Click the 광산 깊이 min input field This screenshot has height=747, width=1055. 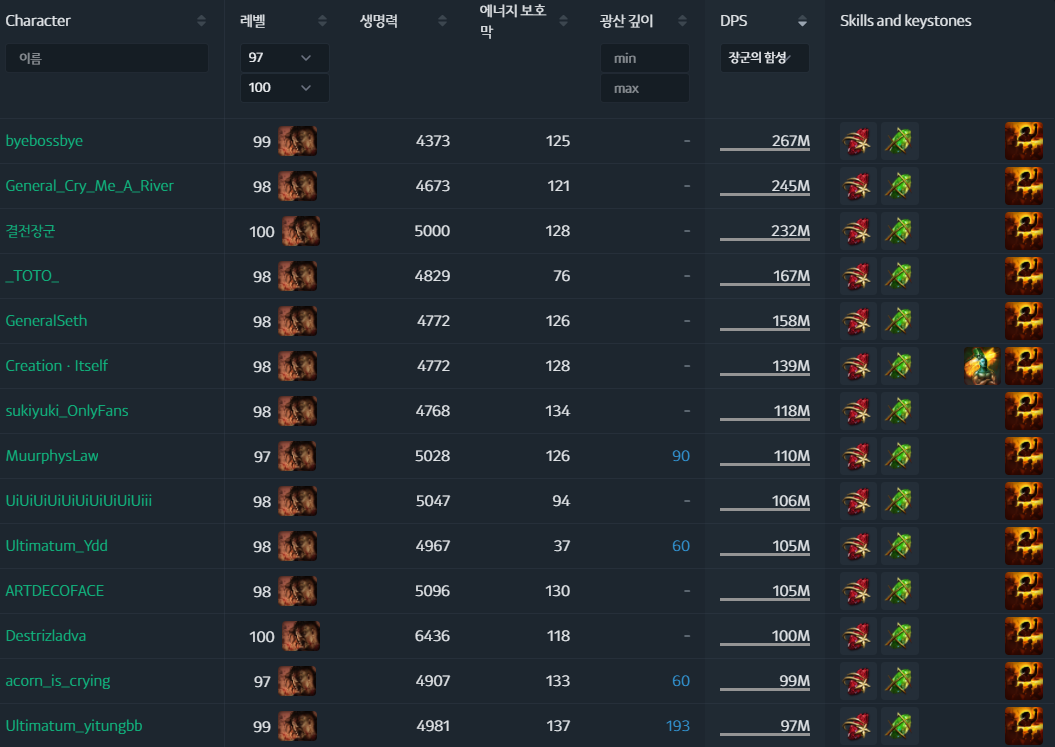pyautogui.click(x=645, y=58)
